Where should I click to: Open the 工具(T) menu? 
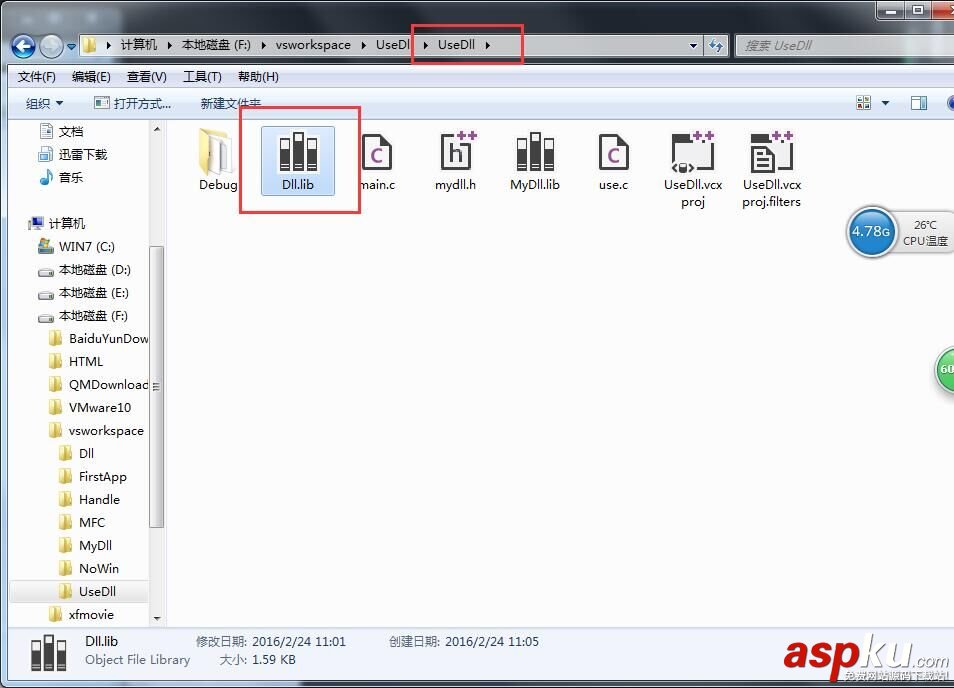tap(203, 76)
